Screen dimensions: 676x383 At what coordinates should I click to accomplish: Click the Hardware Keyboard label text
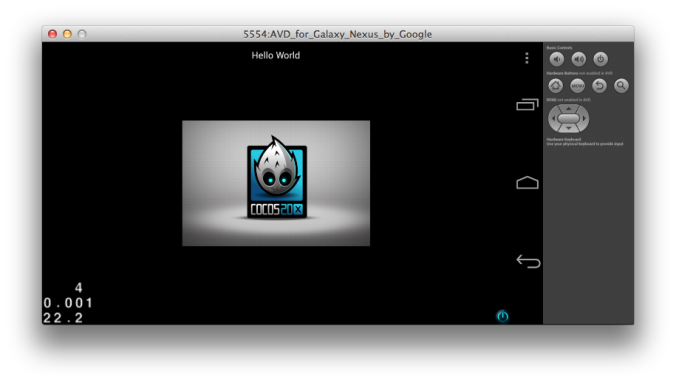pyautogui.click(x=563, y=139)
